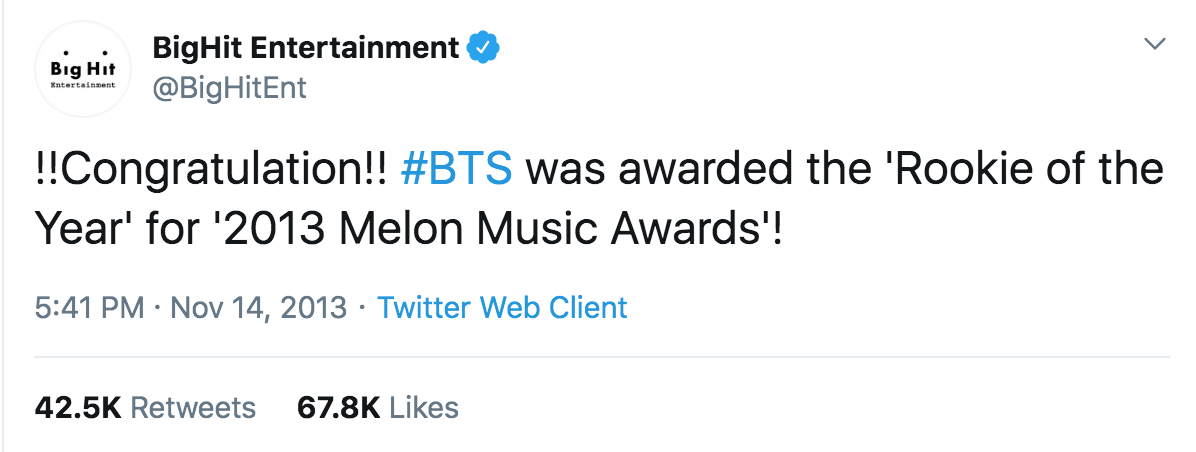1196x452 pixels.
Task: View the 67.8K Likes list
Action: tap(378, 407)
